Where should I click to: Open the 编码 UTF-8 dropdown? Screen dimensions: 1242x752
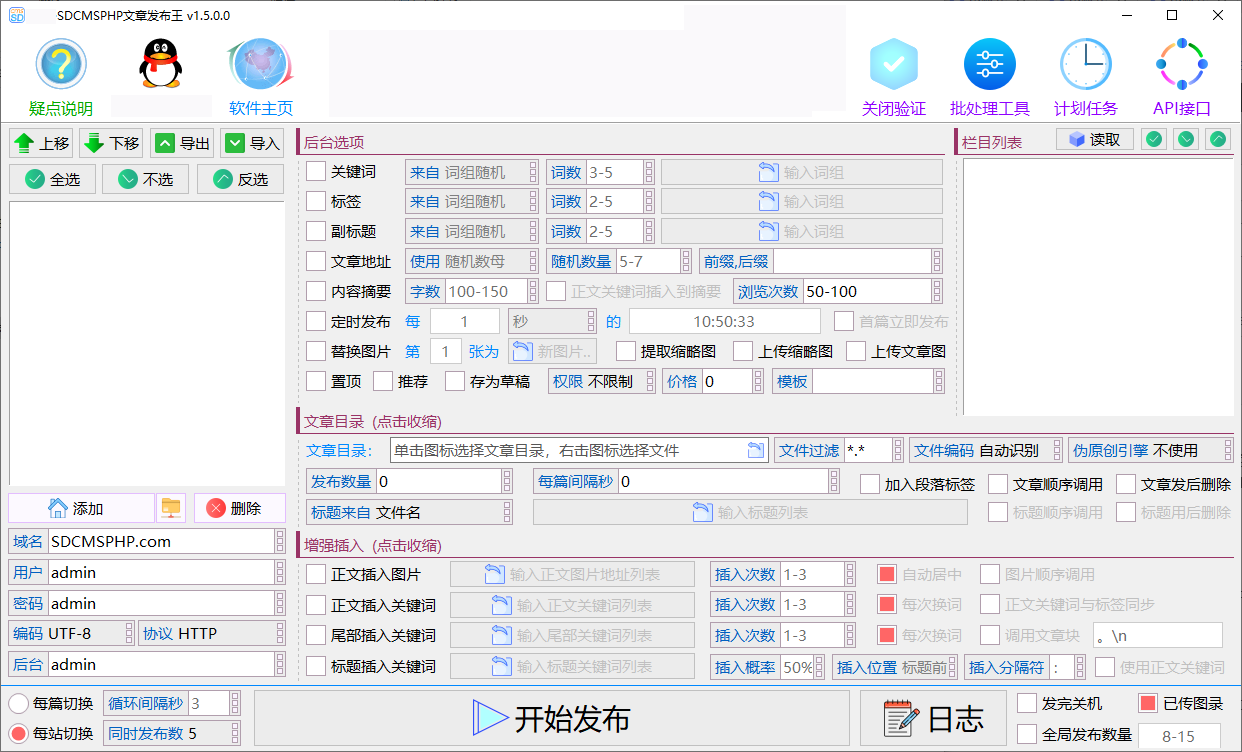[x=71, y=633]
